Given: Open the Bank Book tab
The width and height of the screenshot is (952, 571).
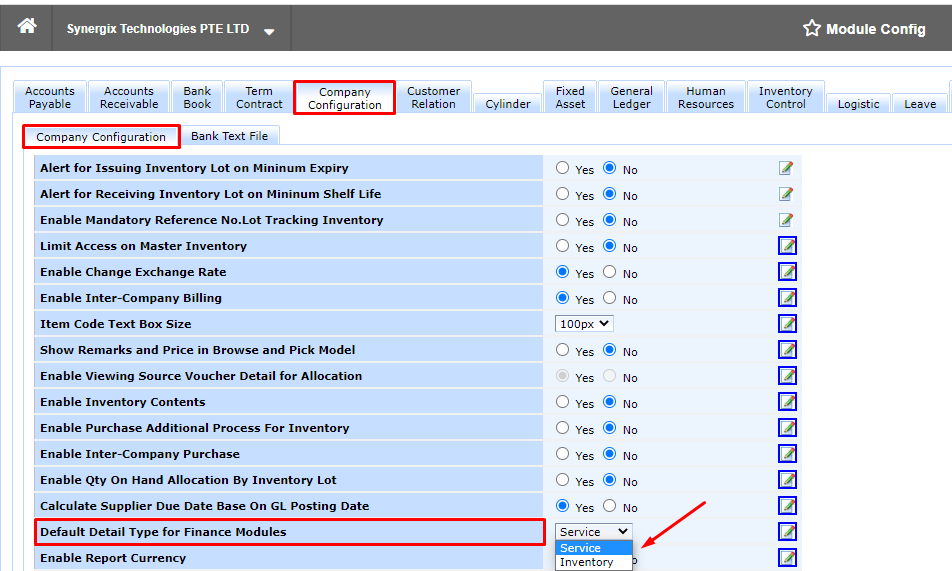Looking at the screenshot, I should (x=197, y=97).
